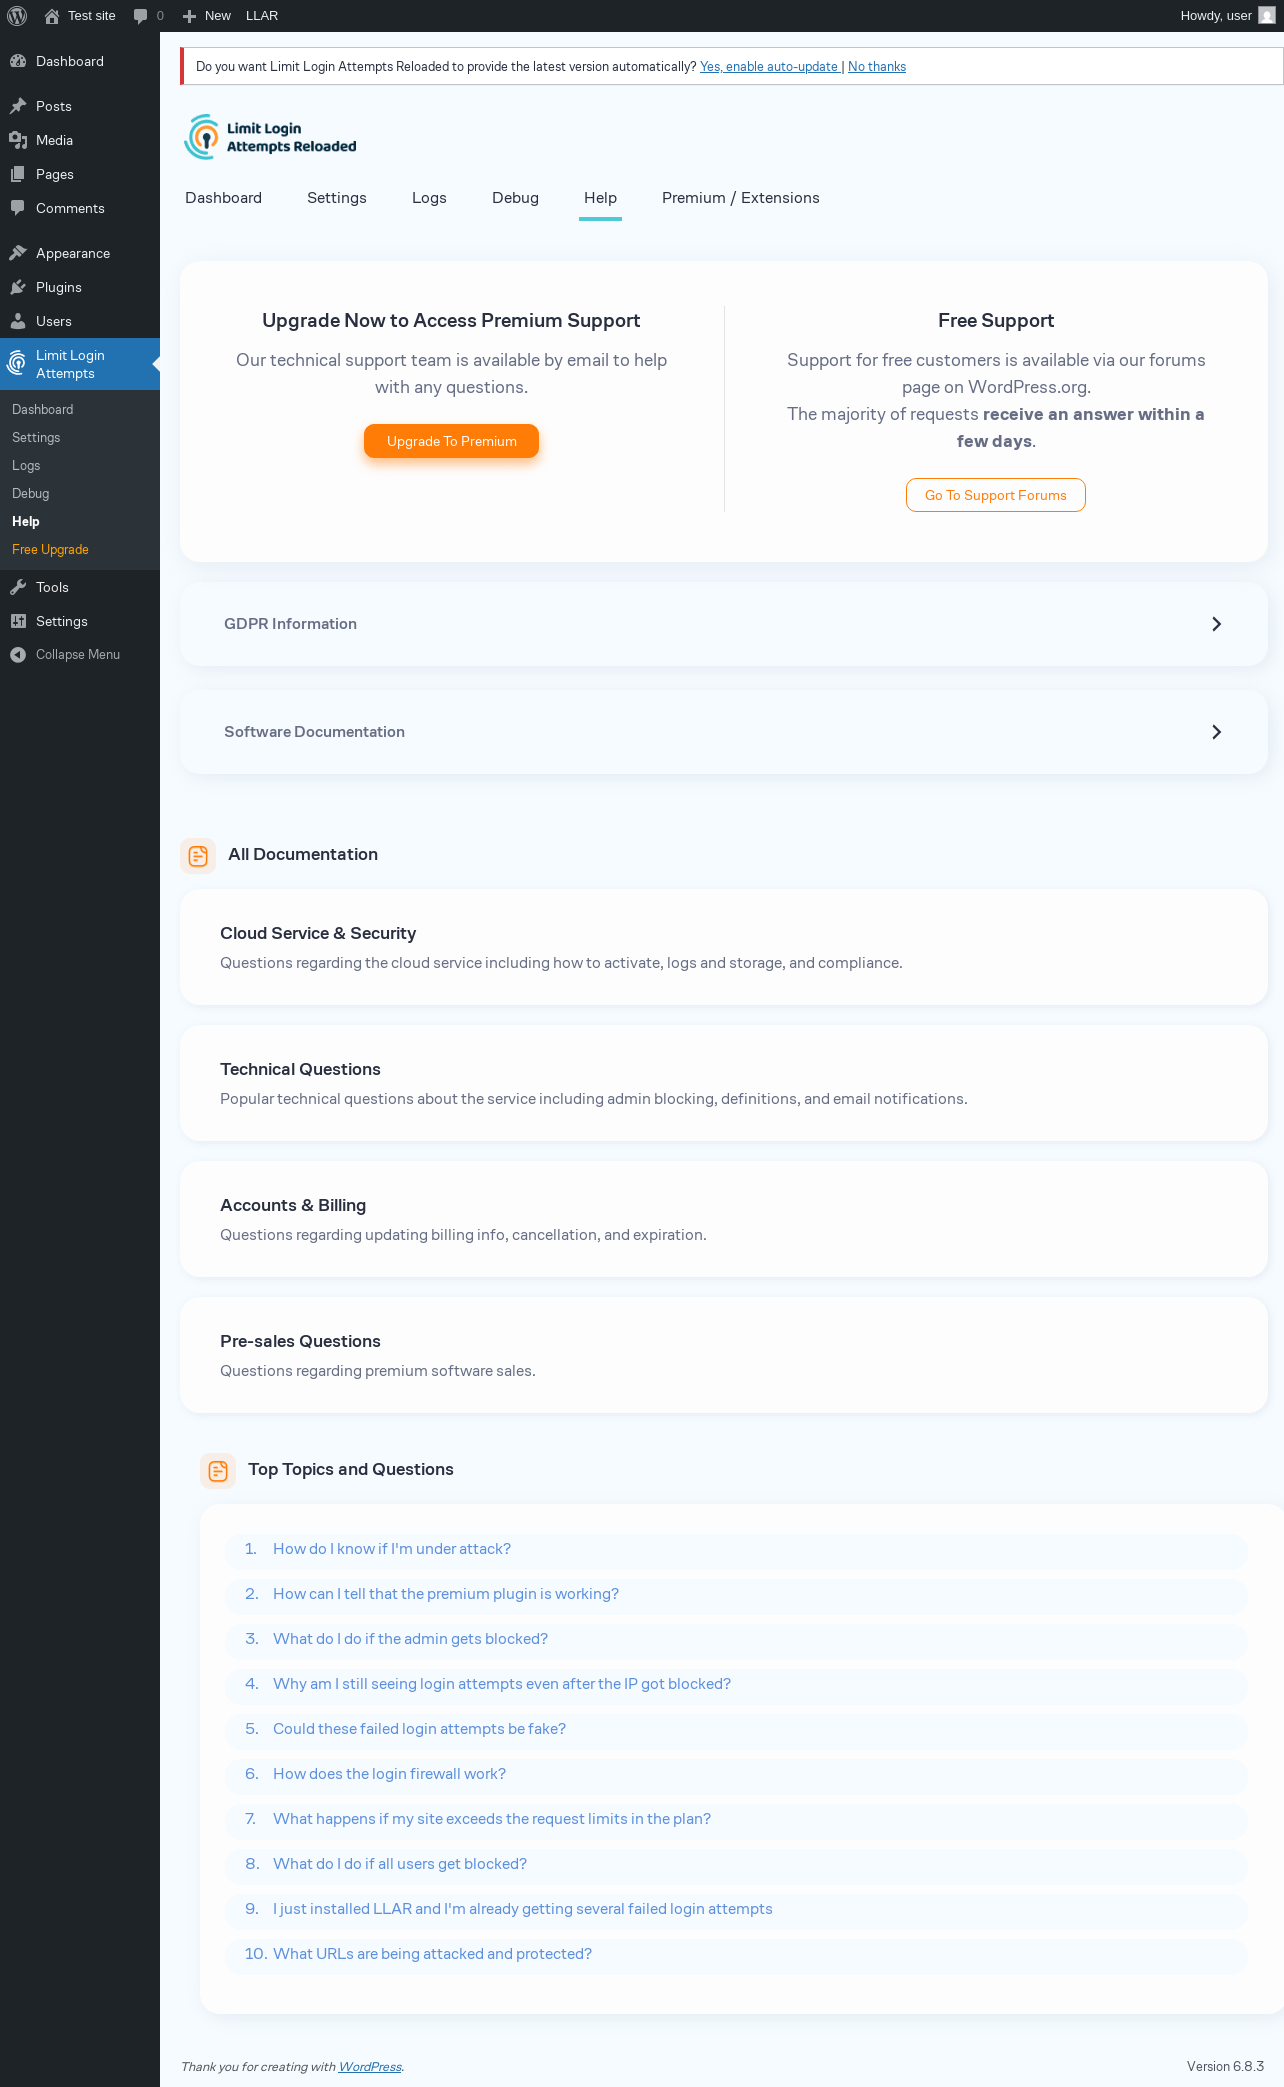This screenshot has height=2087, width=1284.
Task: Open Dashboard under Limit Login Attempts submenu
Action: pos(42,409)
